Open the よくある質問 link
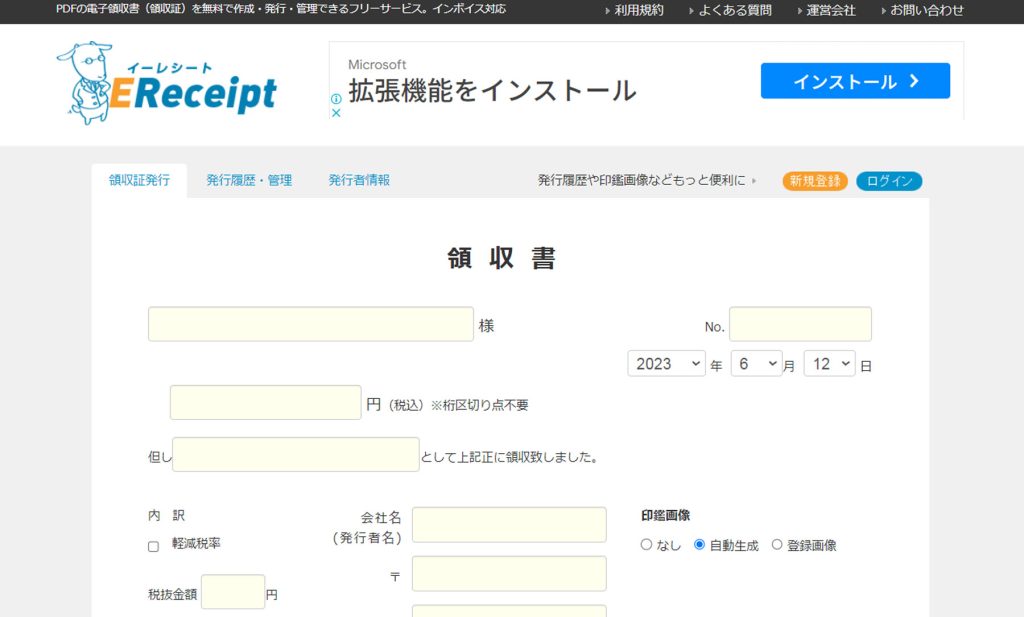This screenshot has width=1024, height=617. click(734, 11)
